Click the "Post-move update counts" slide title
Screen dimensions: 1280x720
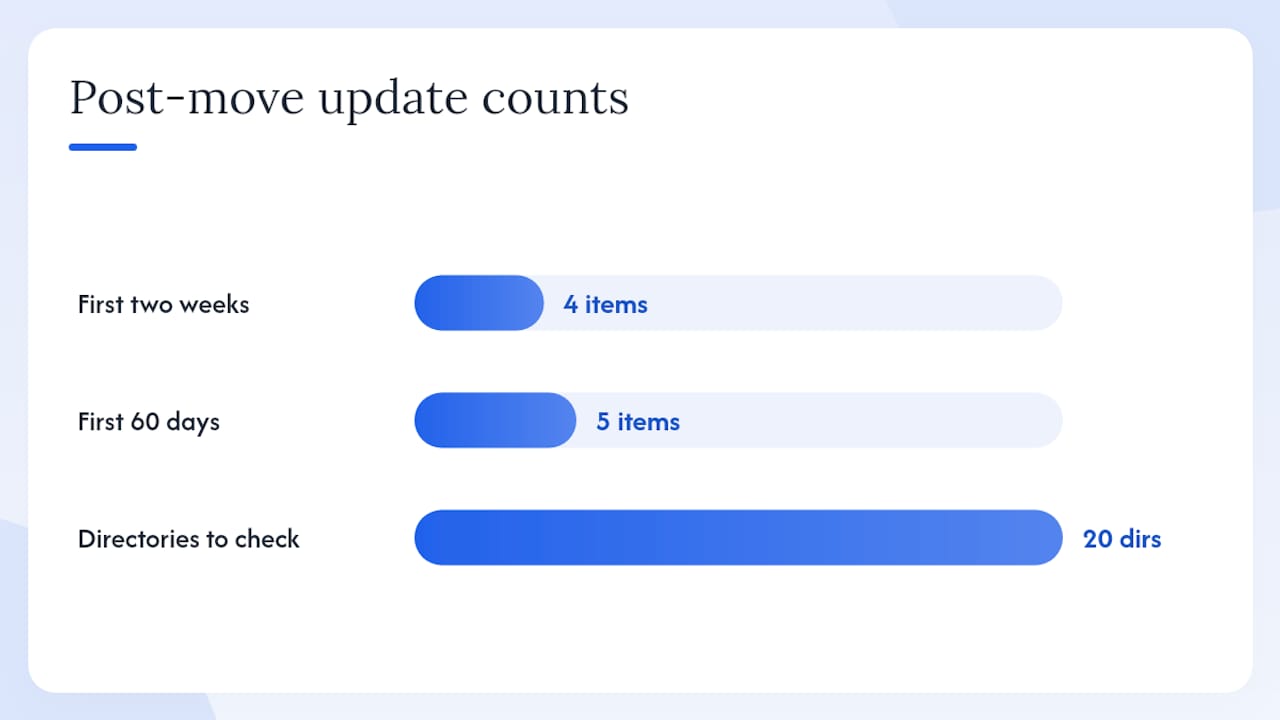tap(349, 99)
